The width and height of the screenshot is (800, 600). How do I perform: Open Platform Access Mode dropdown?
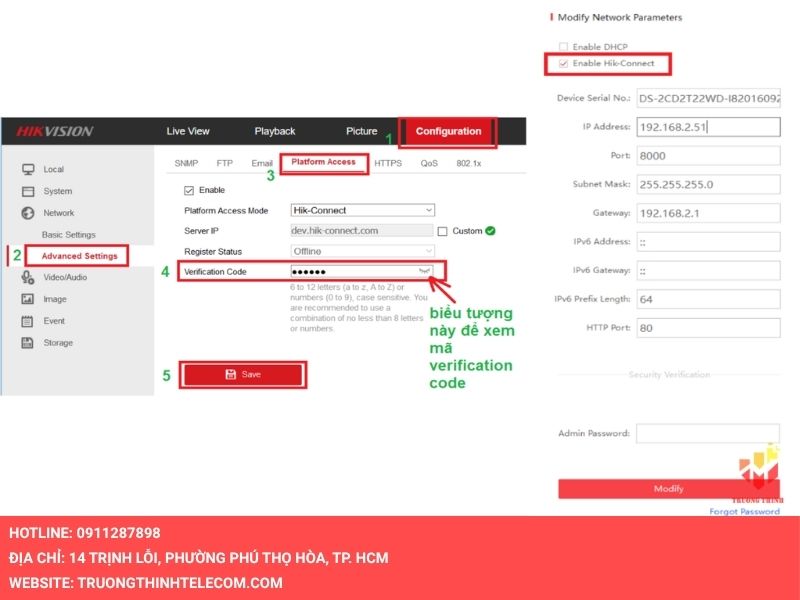coord(363,210)
